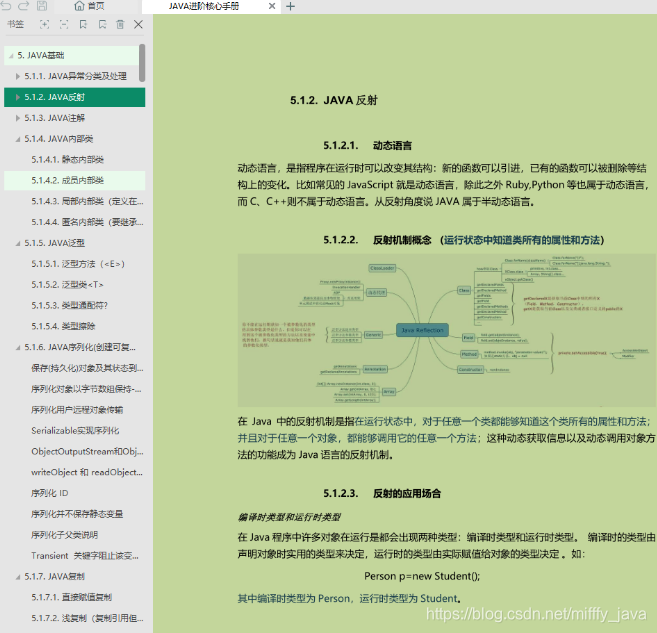Open the 首页 home tab

click(89, 6)
